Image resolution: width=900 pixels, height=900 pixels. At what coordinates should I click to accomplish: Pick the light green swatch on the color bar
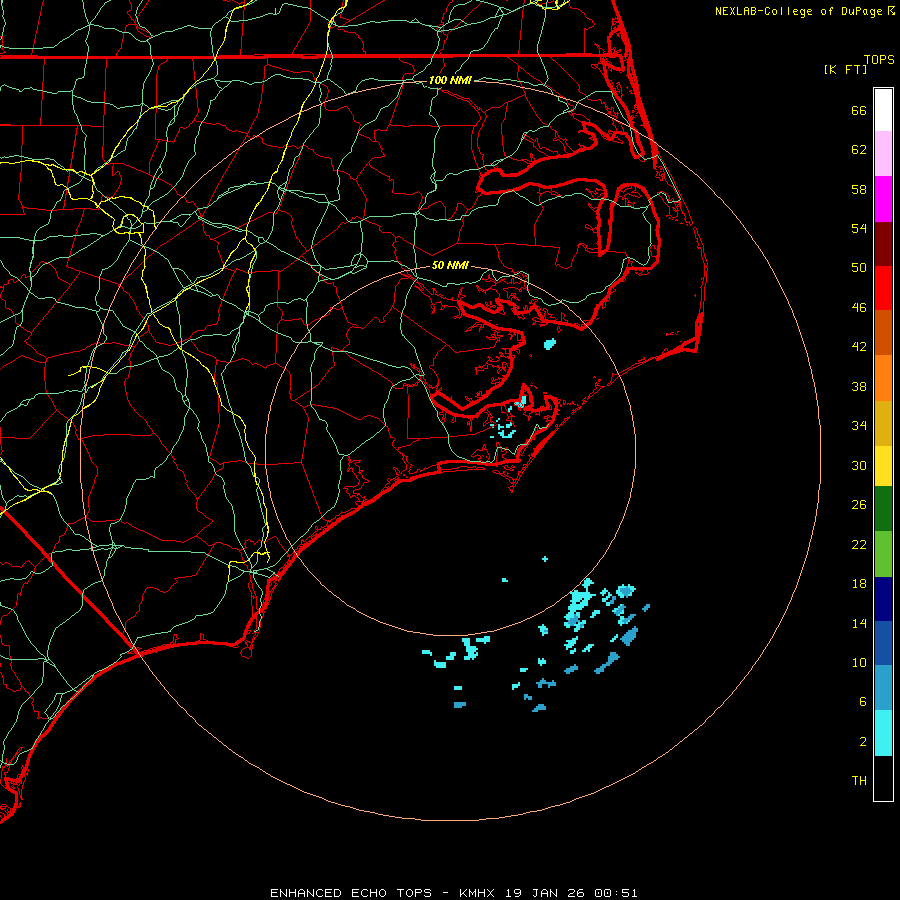pyautogui.click(x=883, y=554)
